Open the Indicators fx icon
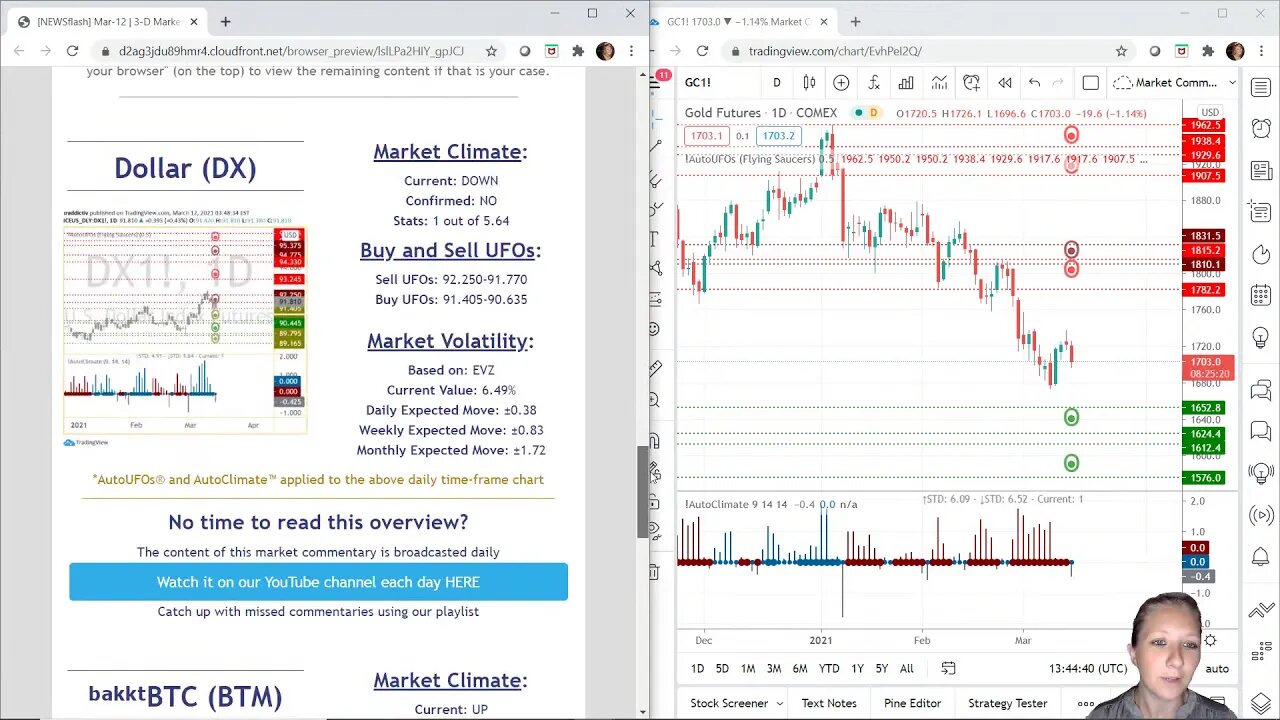This screenshot has width=1280, height=720. point(873,83)
